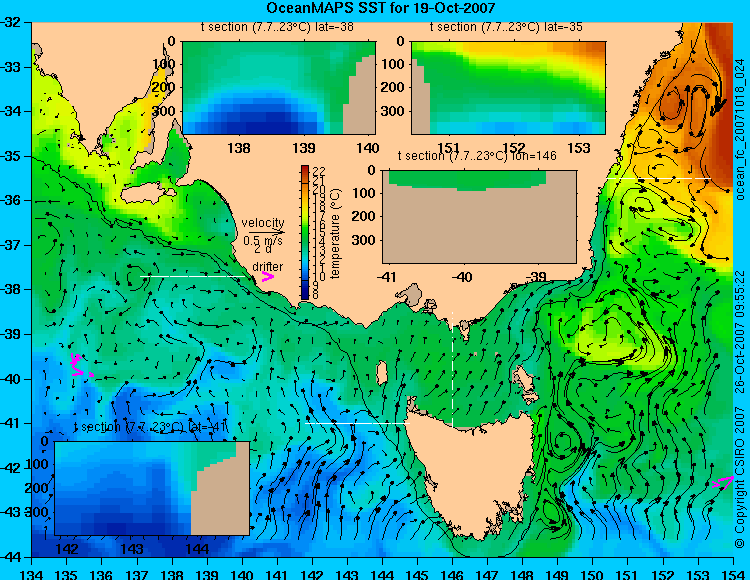
Task: Open the lon=146 temperature section plot
Action: 479,217
